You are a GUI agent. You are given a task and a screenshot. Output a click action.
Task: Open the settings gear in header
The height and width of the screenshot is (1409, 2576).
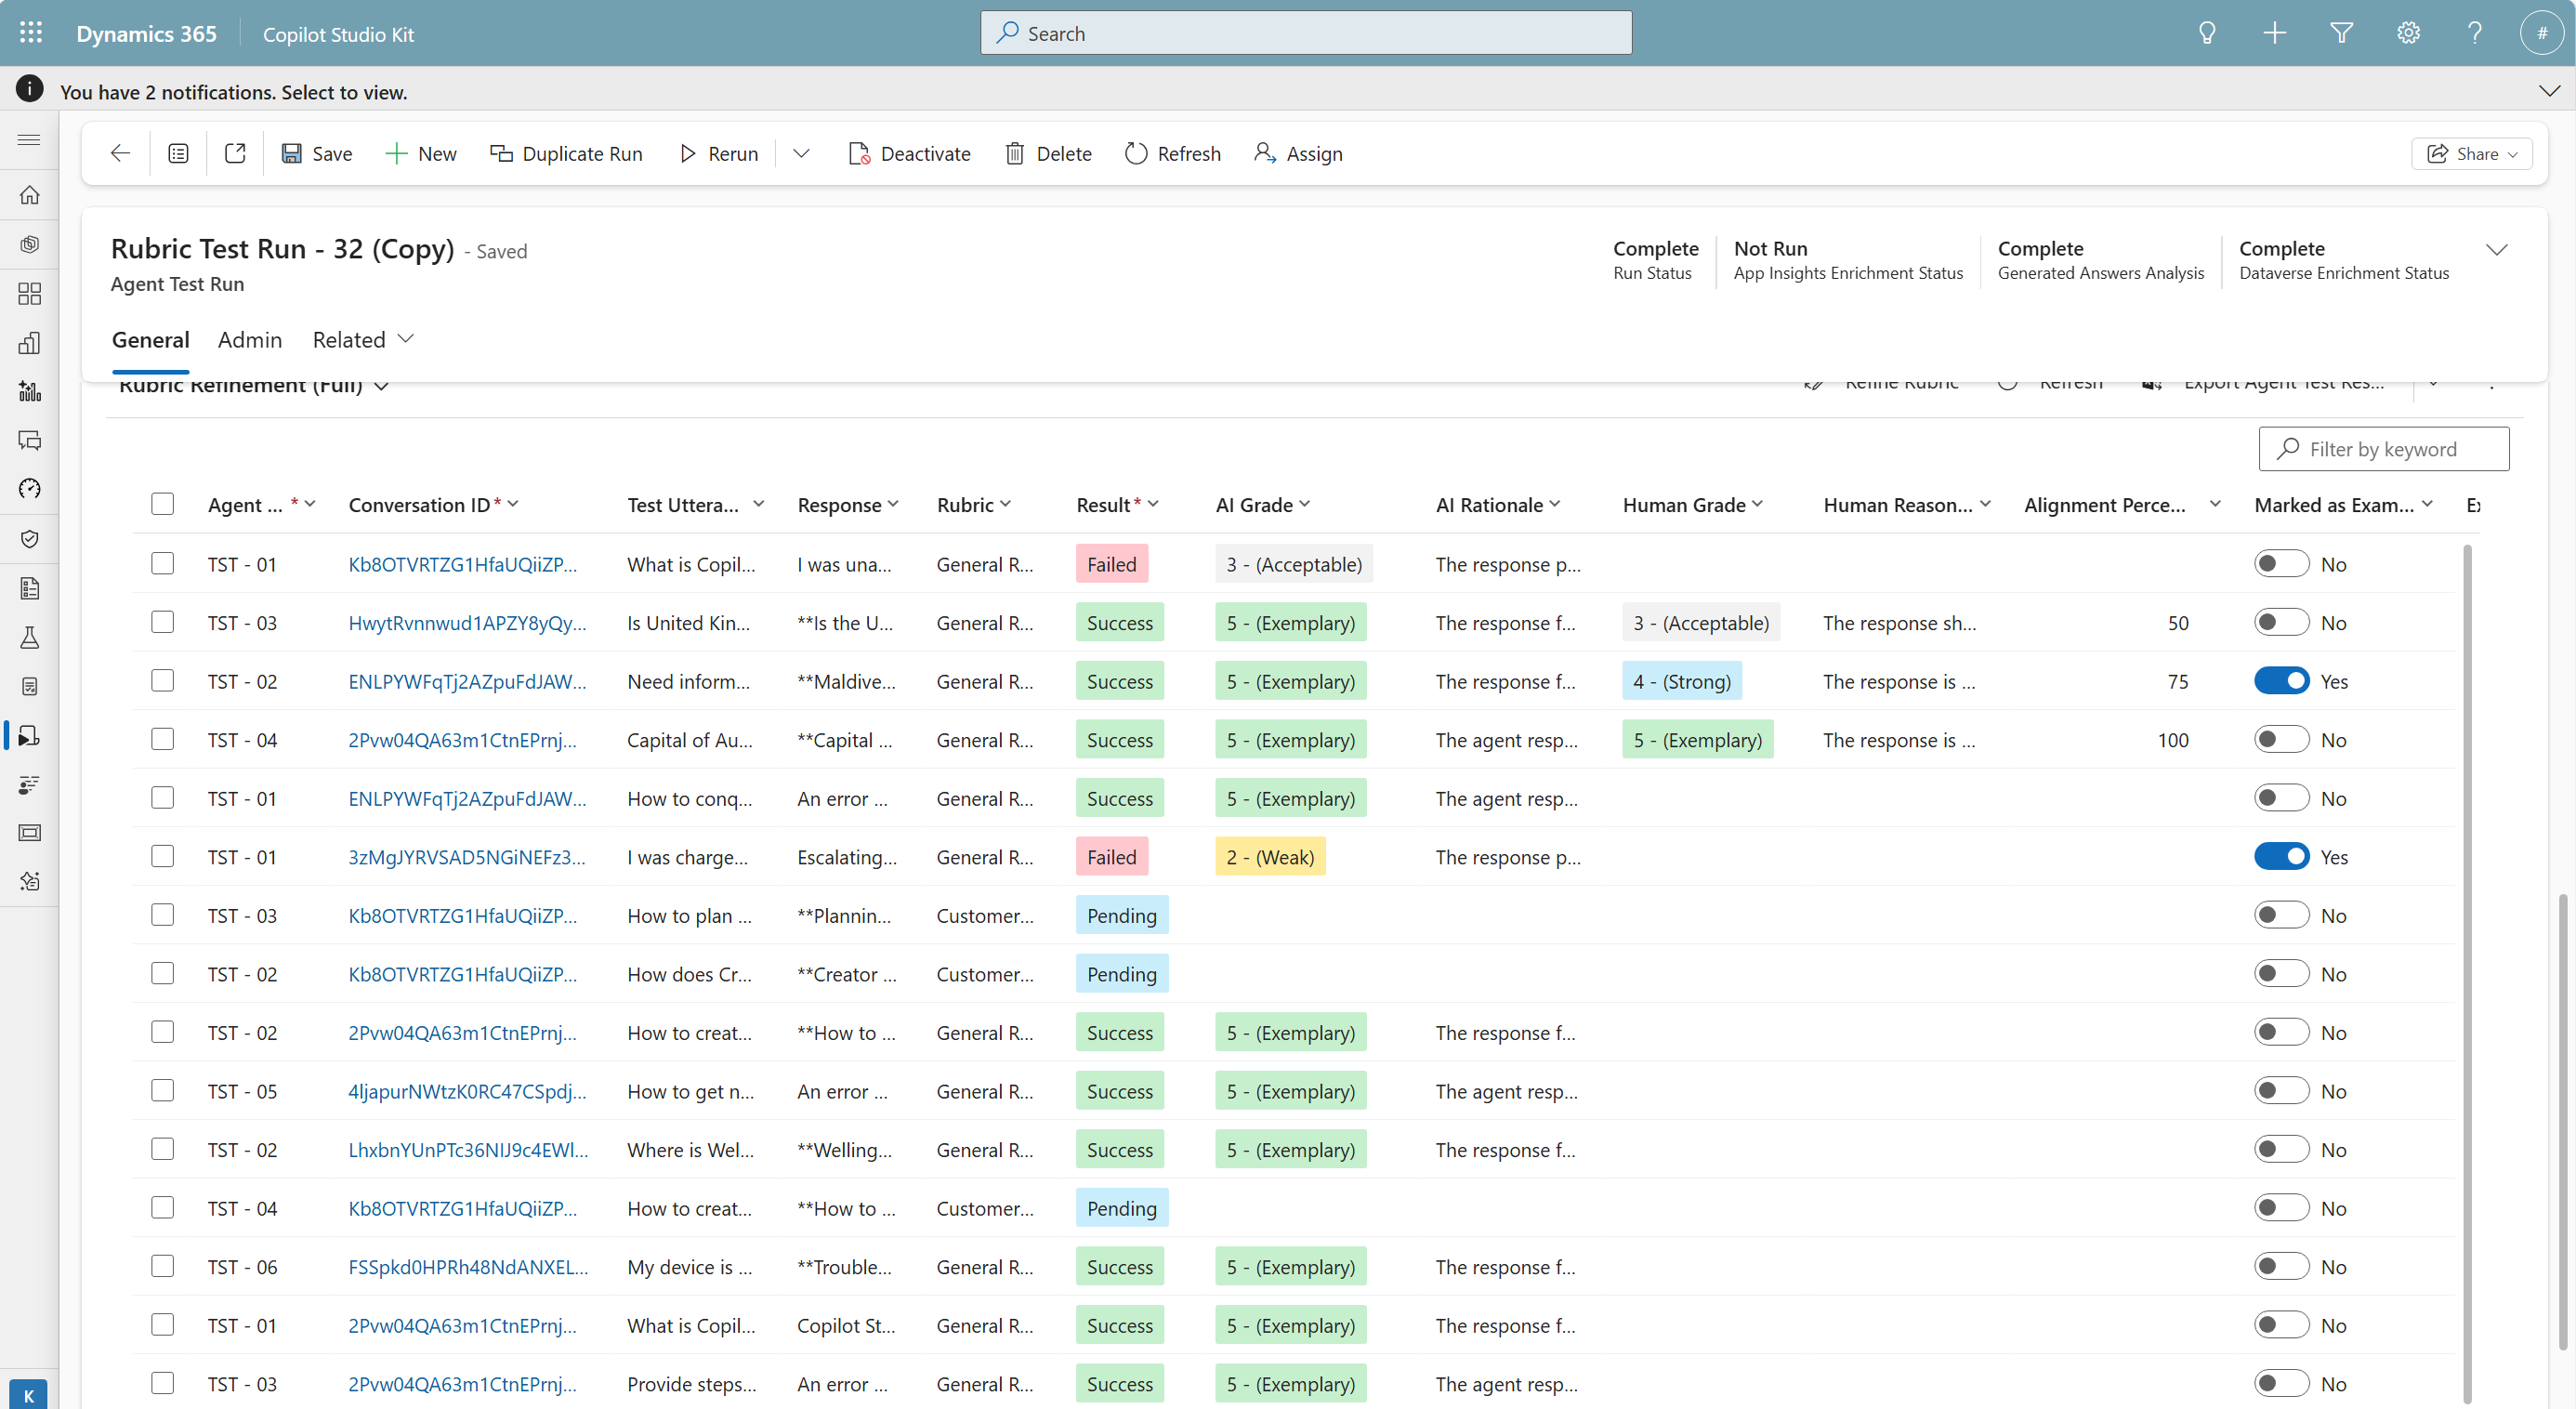2408,33
